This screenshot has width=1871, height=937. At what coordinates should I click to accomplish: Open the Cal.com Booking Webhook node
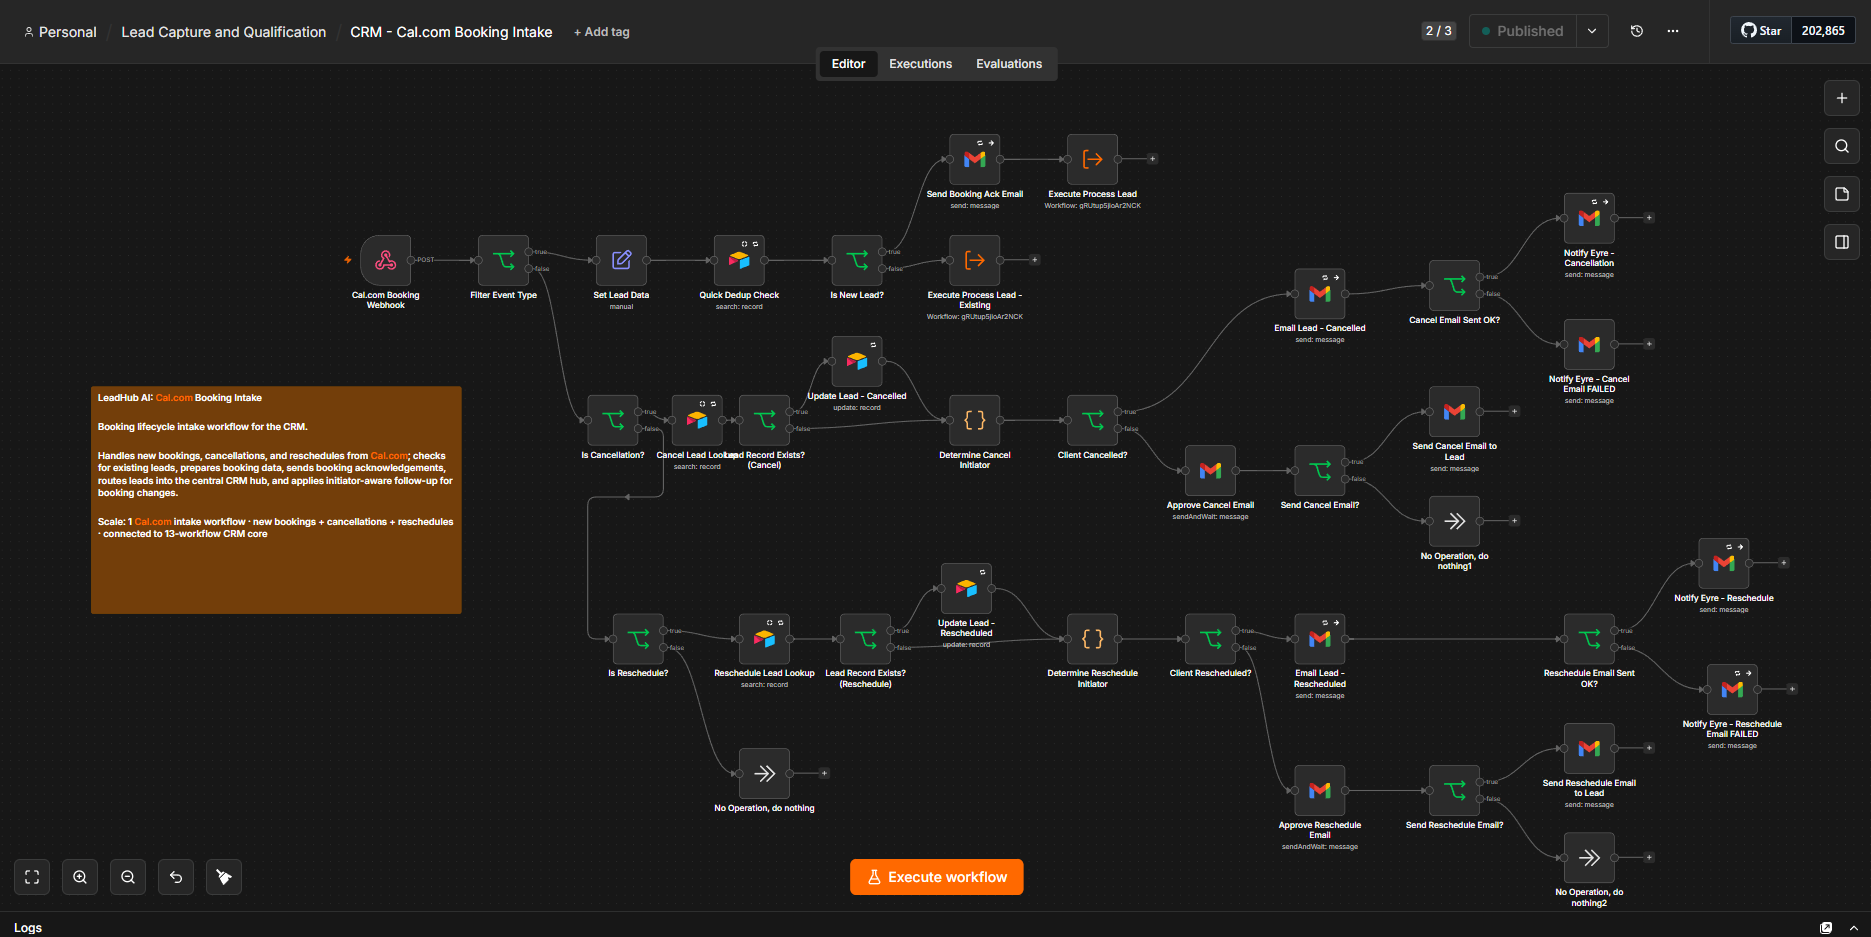point(385,260)
